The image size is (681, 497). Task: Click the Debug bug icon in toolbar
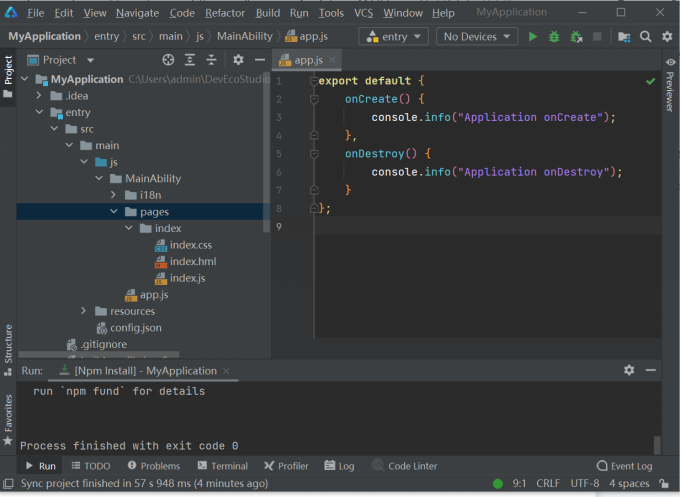[x=554, y=36]
